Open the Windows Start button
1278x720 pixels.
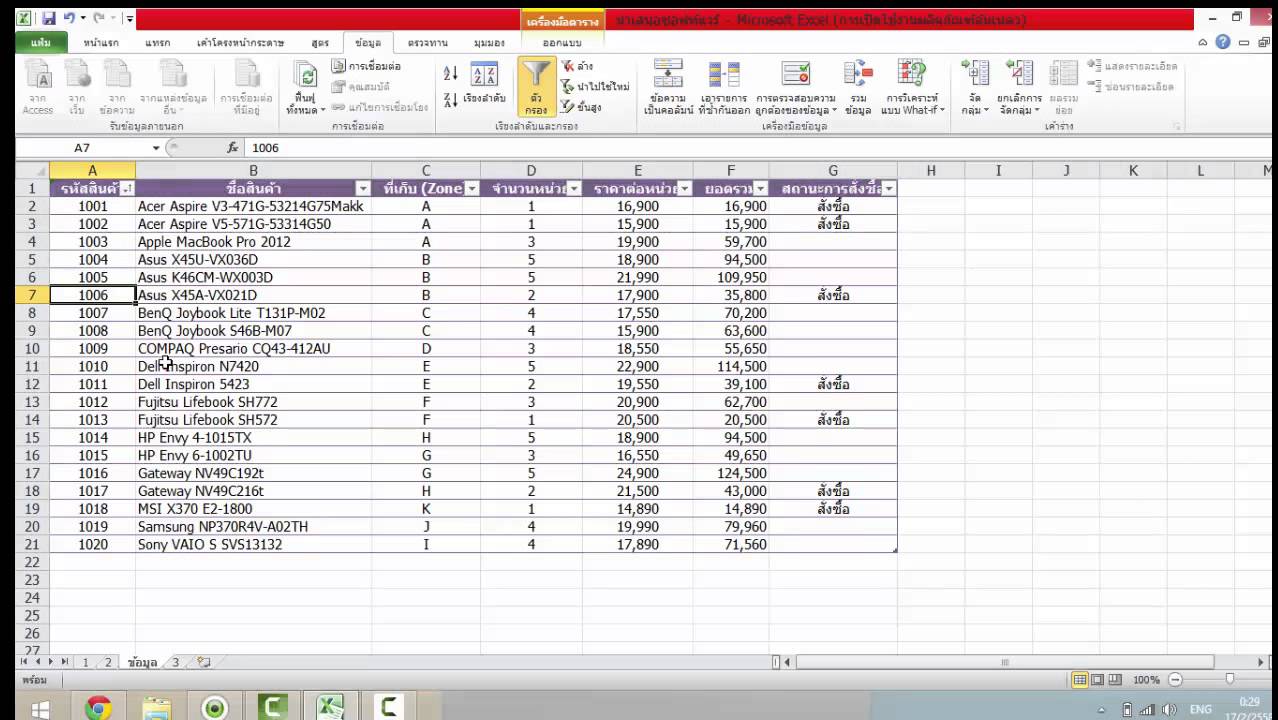tap(40, 709)
